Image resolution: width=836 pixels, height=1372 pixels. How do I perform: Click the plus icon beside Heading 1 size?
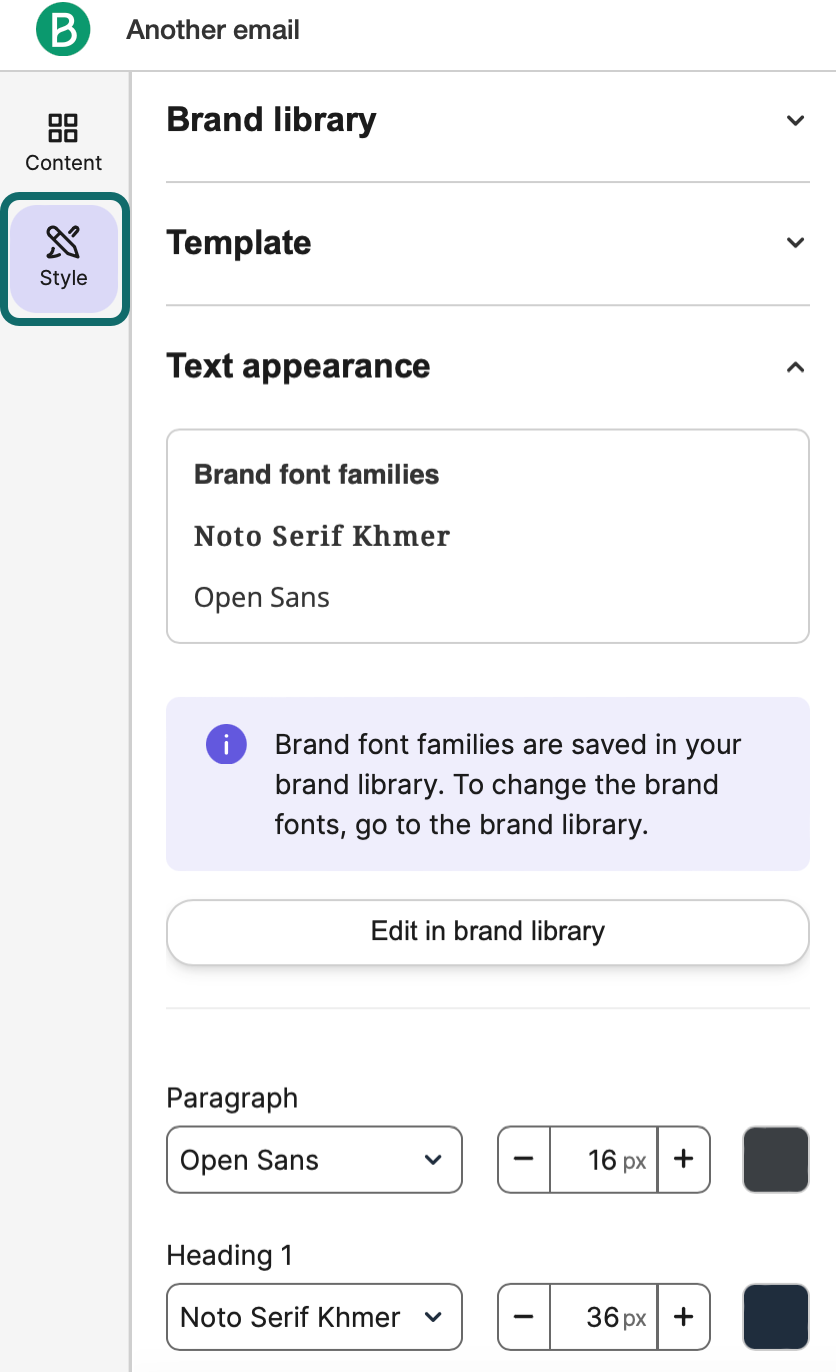[683, 1317]
